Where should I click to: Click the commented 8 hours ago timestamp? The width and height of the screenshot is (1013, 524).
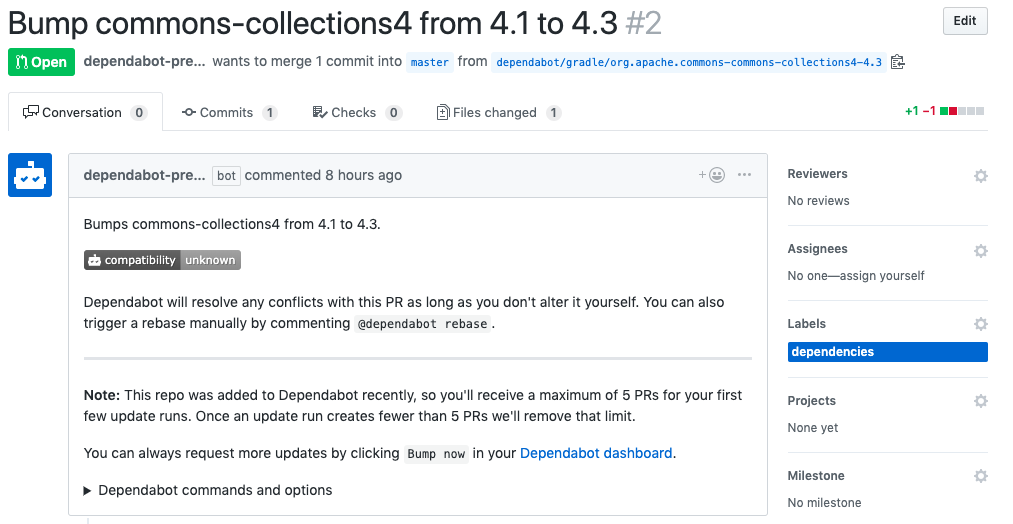[323, 175]
